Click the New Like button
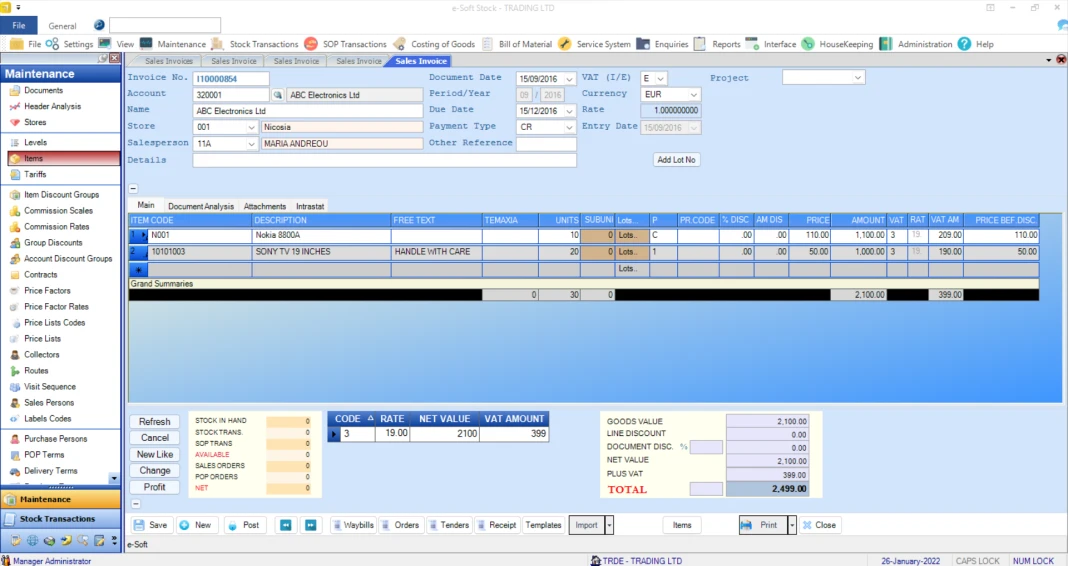 [155, 454]
